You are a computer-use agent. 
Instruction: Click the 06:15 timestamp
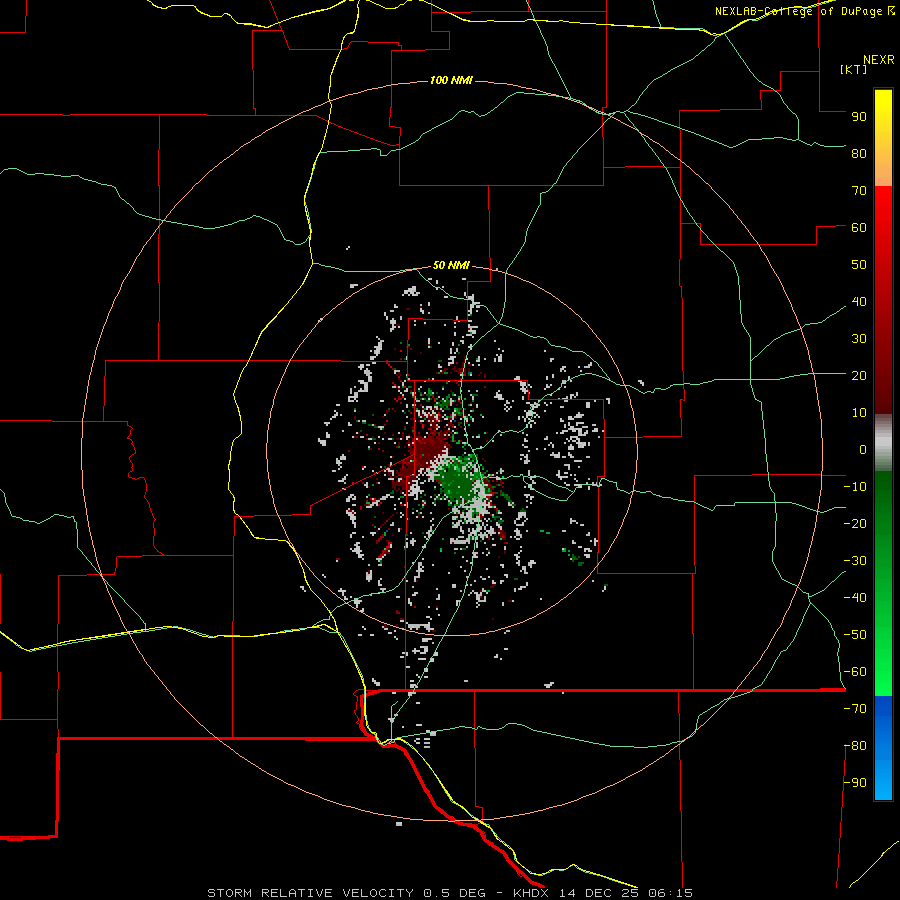pos(670,893)
